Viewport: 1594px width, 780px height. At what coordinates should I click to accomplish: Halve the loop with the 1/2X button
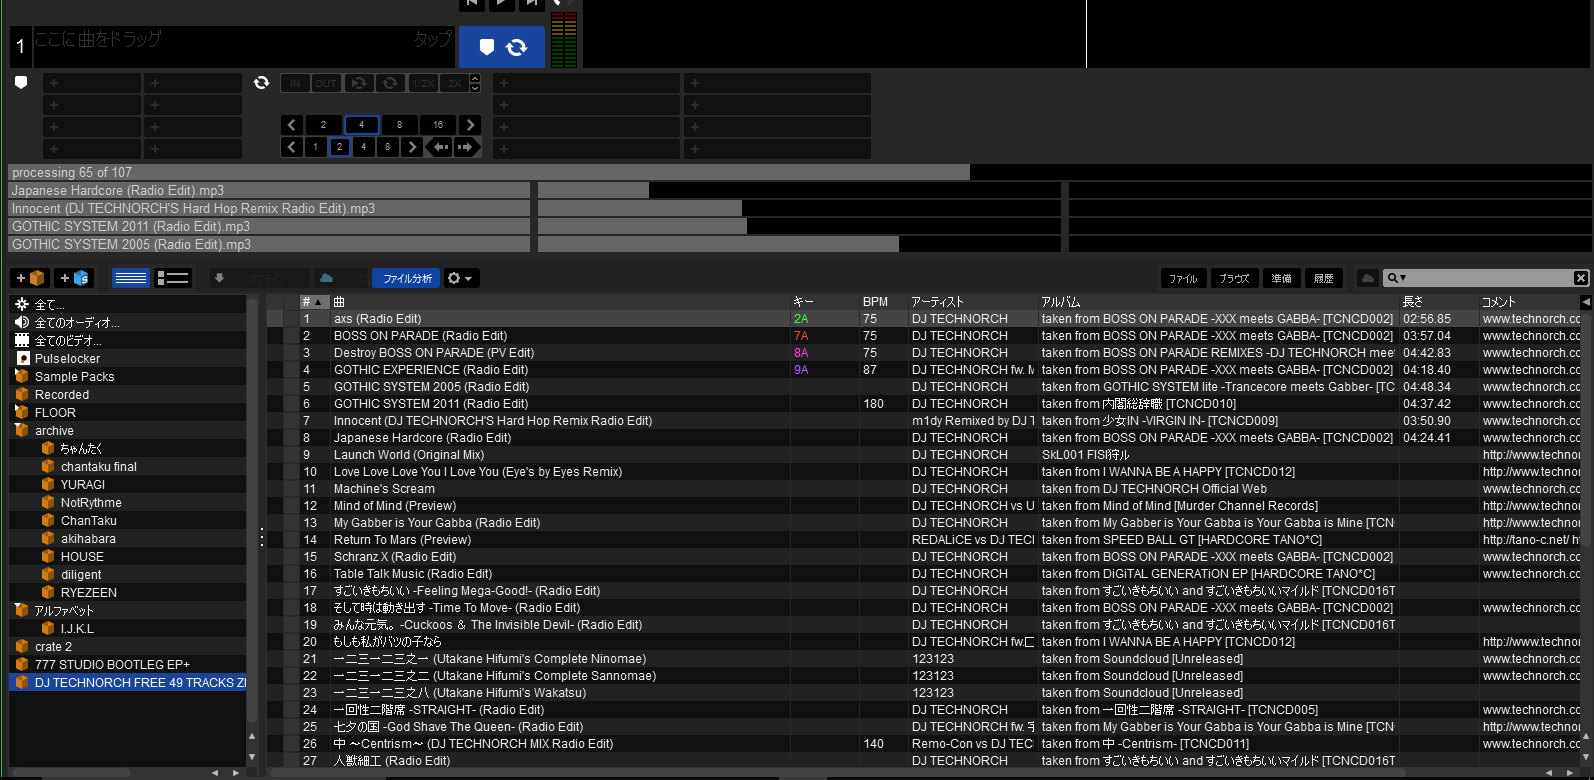pos(423,83)
